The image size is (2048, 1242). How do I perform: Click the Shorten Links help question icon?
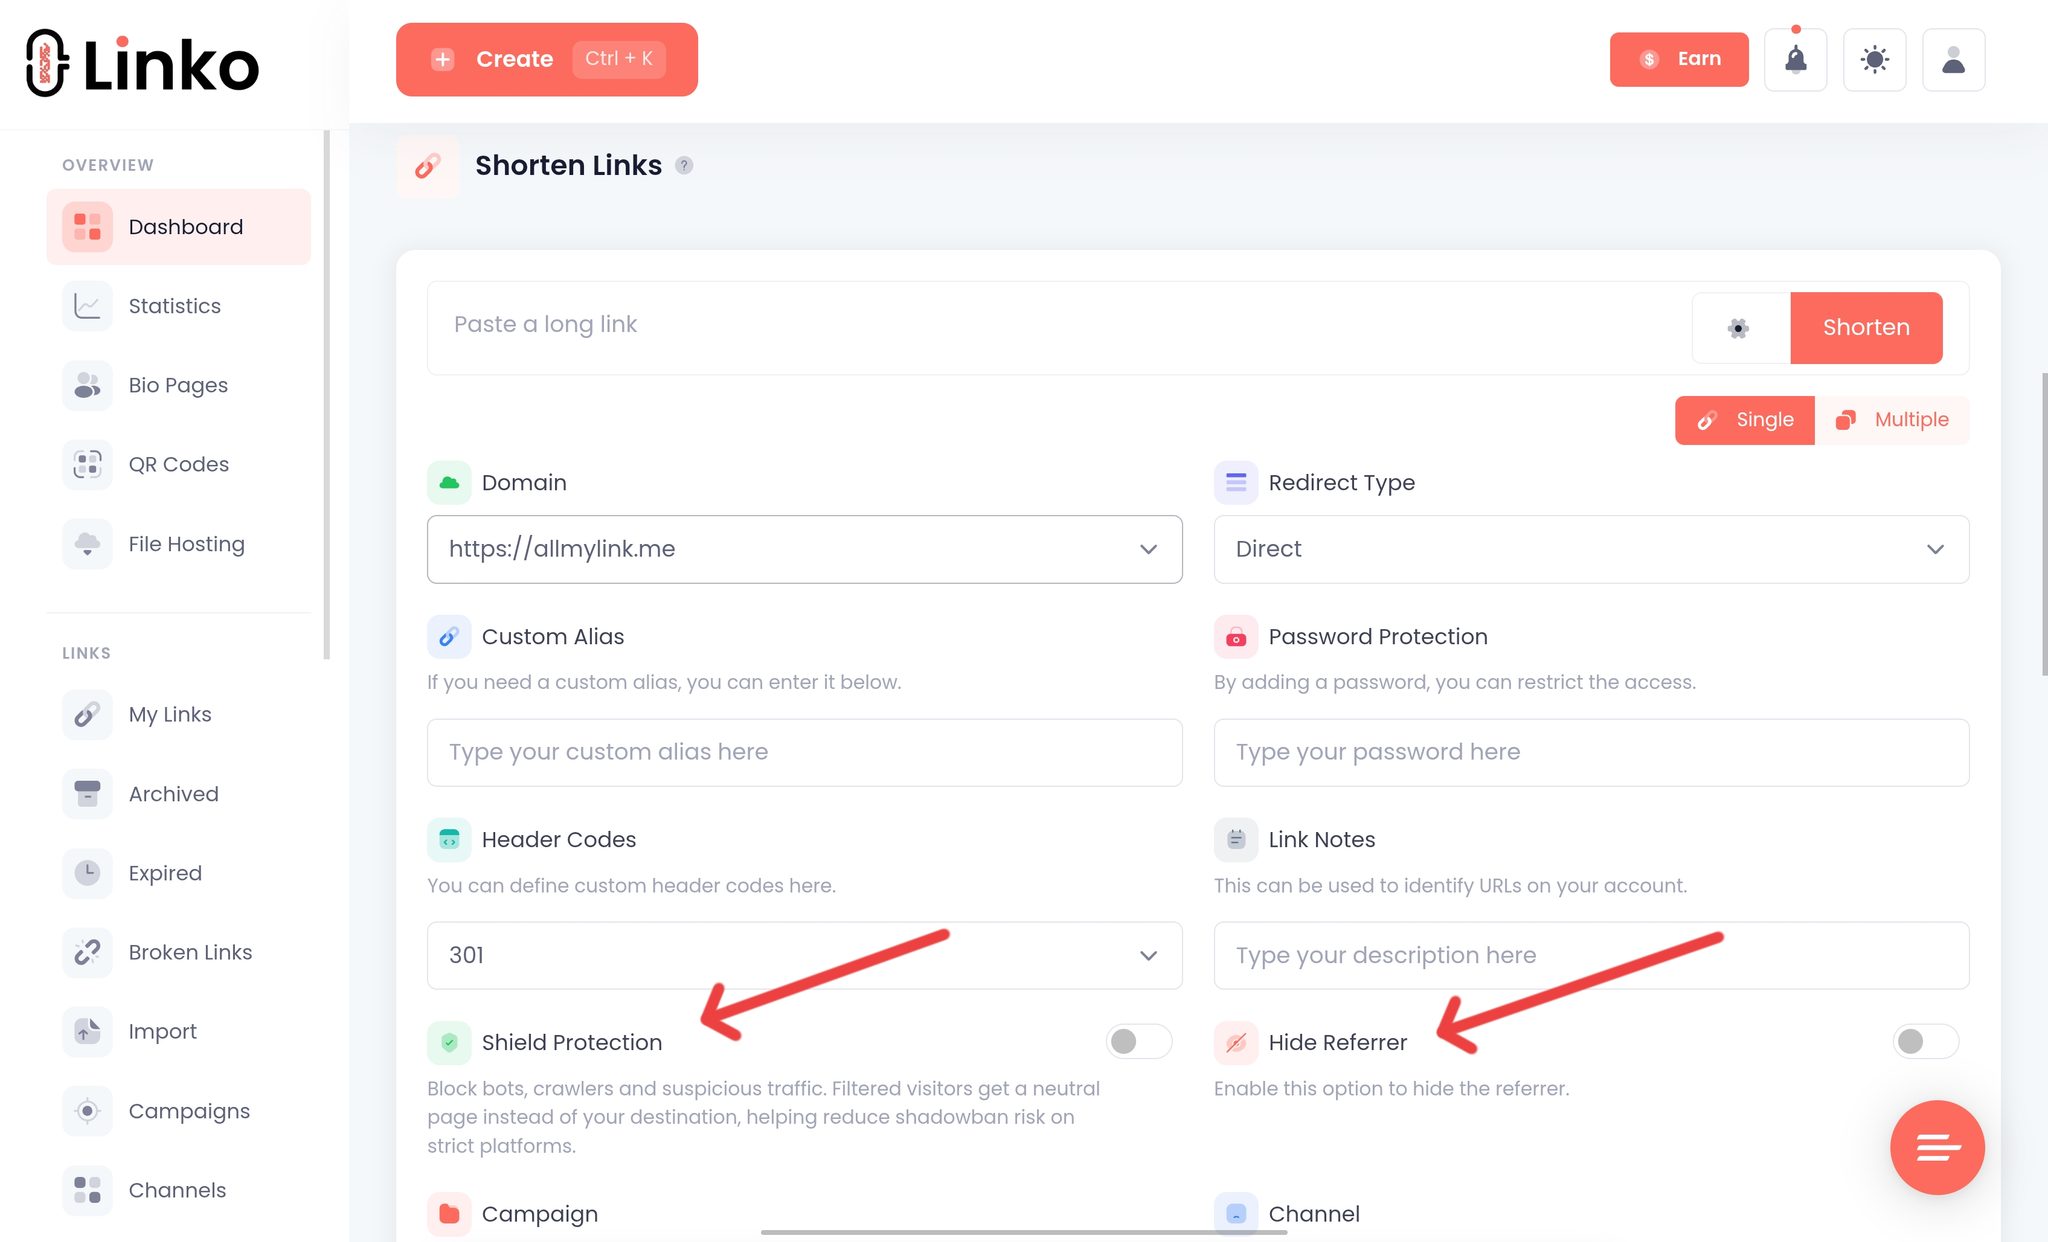pyautogui.click(x=684, y=165)
